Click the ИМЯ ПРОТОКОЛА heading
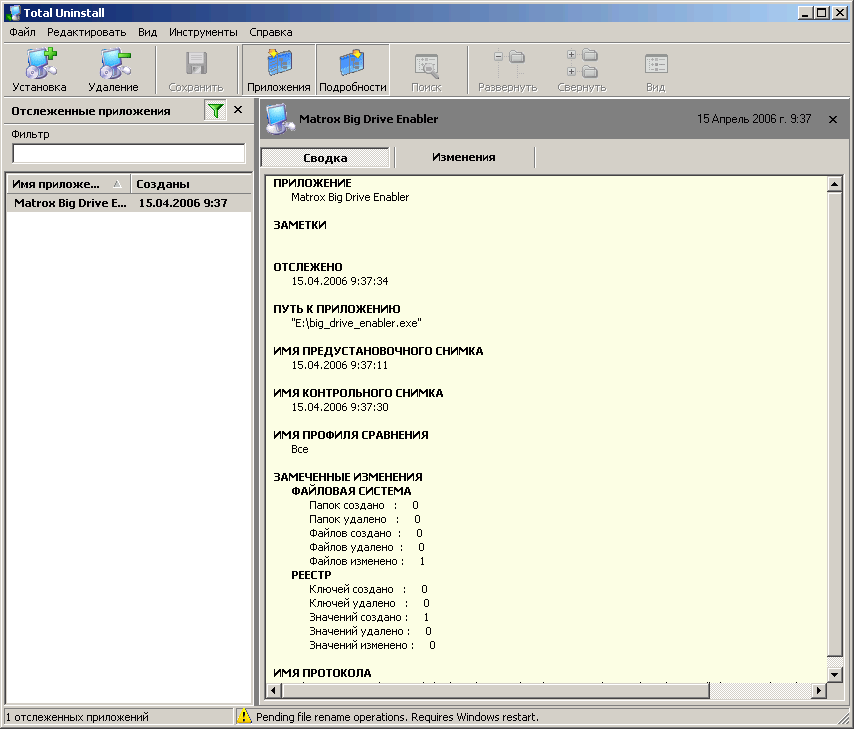Screen dimensions: 854x729 [x=322, y=673]
